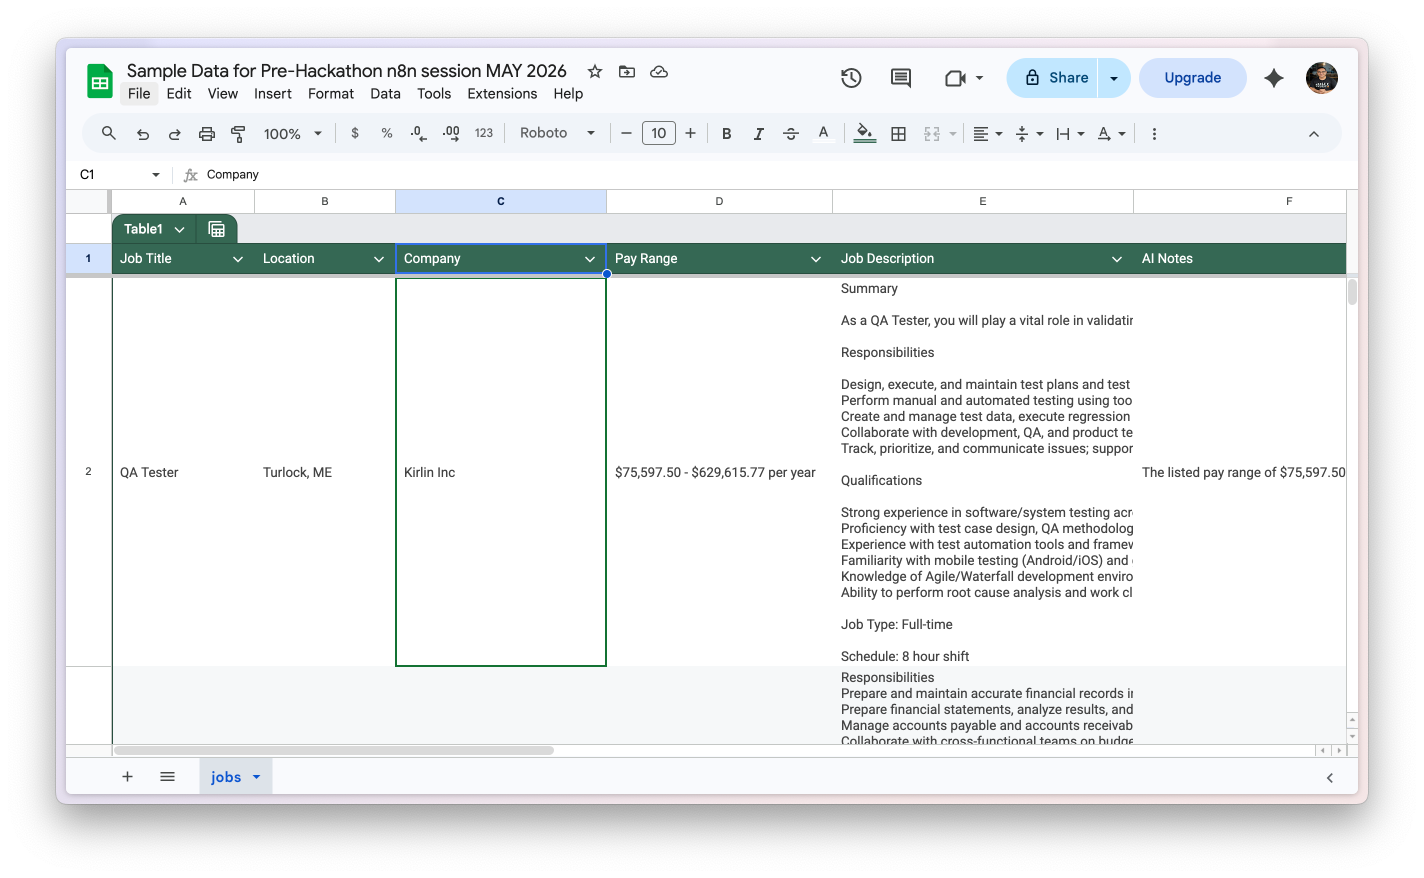Viewport: 1424px width, 878px height.
Task: Toggle bold formatting
Action: click(727, 134)
